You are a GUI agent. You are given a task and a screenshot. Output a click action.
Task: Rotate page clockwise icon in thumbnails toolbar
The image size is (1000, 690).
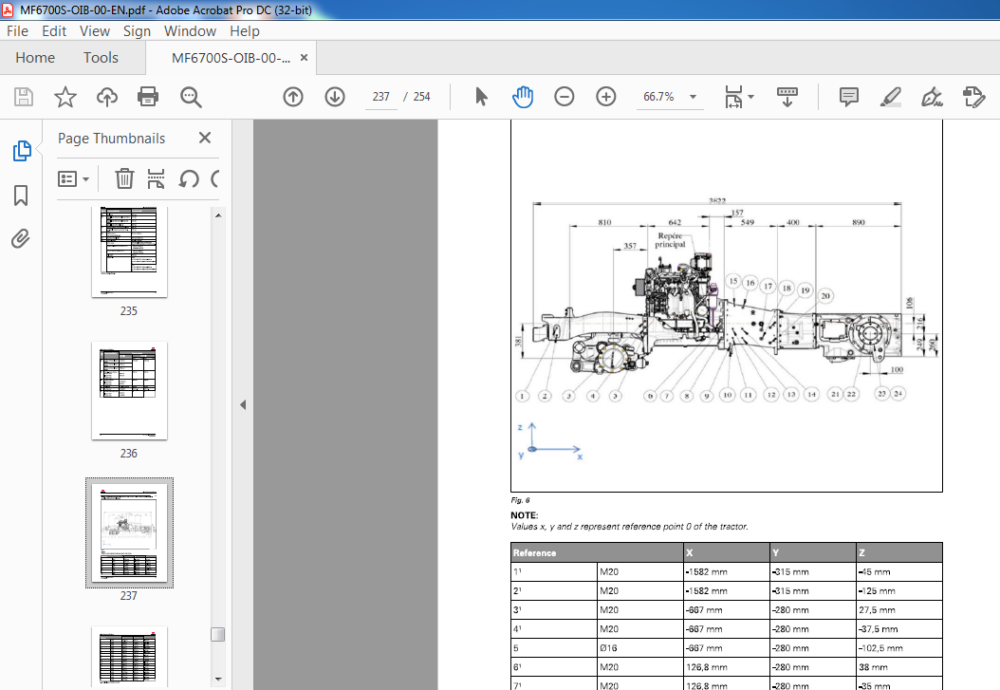point(216,179)
